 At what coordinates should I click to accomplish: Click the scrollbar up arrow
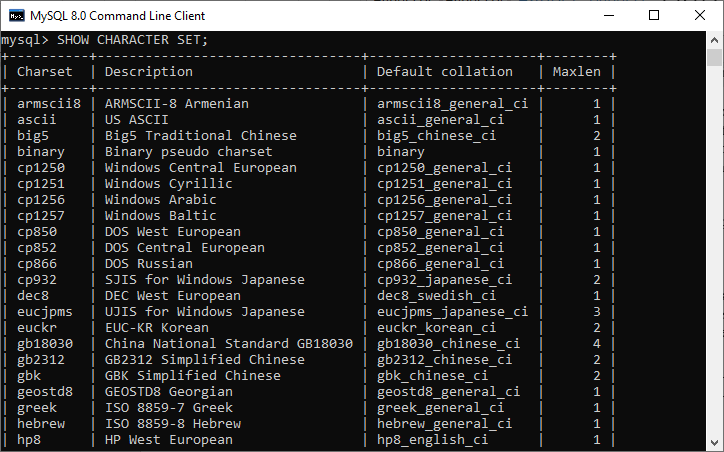coord(714,40)
